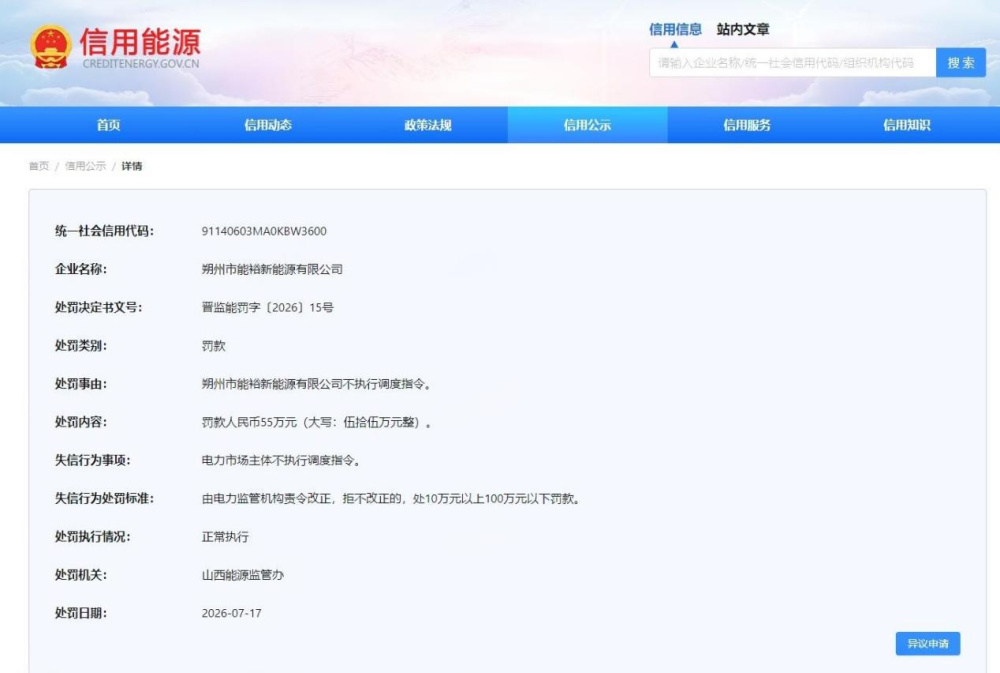This screenshot has height=673, width=1000.
Task: Click the 信用公示 breadcrumb link
Action: (85, 166)
